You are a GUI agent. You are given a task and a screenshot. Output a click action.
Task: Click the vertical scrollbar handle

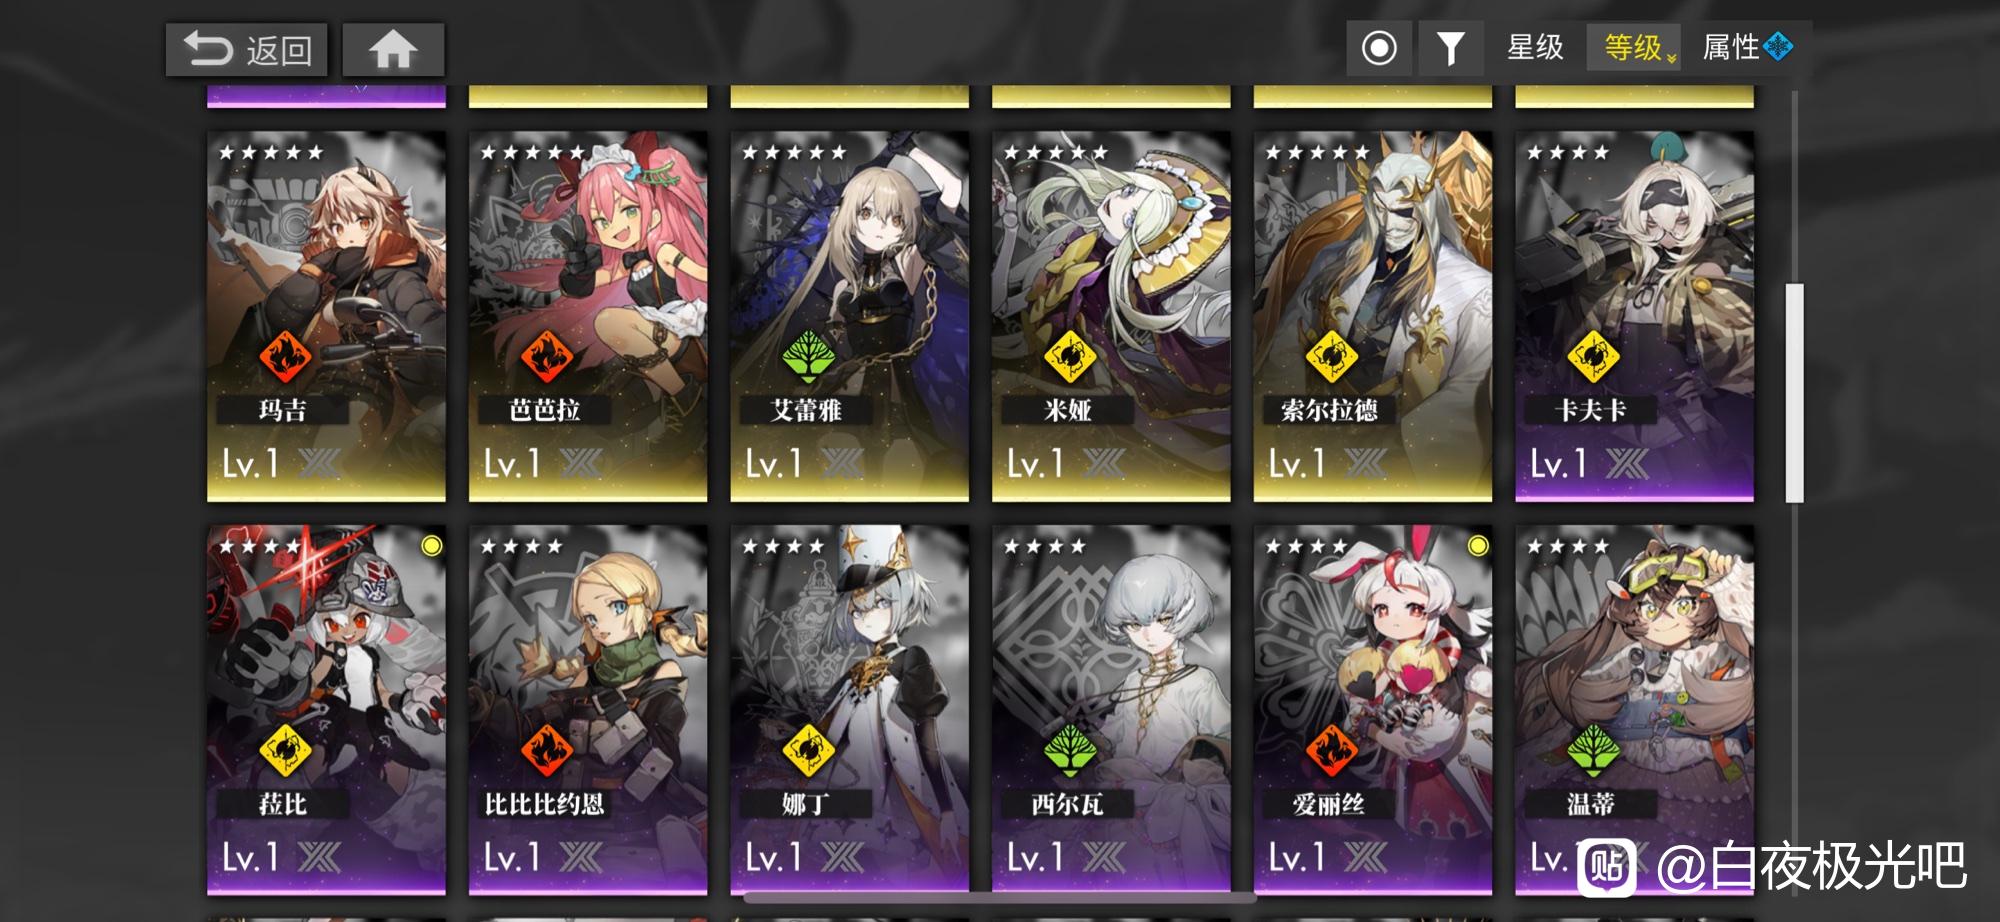click(1794, 392)
